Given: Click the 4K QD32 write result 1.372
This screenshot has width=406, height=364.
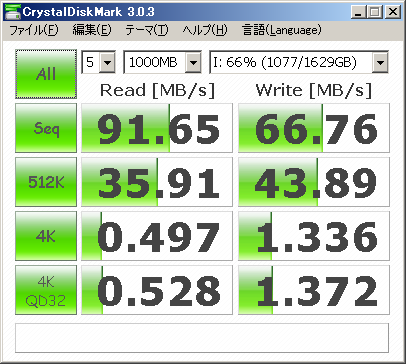Looking at the screenshot, I should pos(314,290).
